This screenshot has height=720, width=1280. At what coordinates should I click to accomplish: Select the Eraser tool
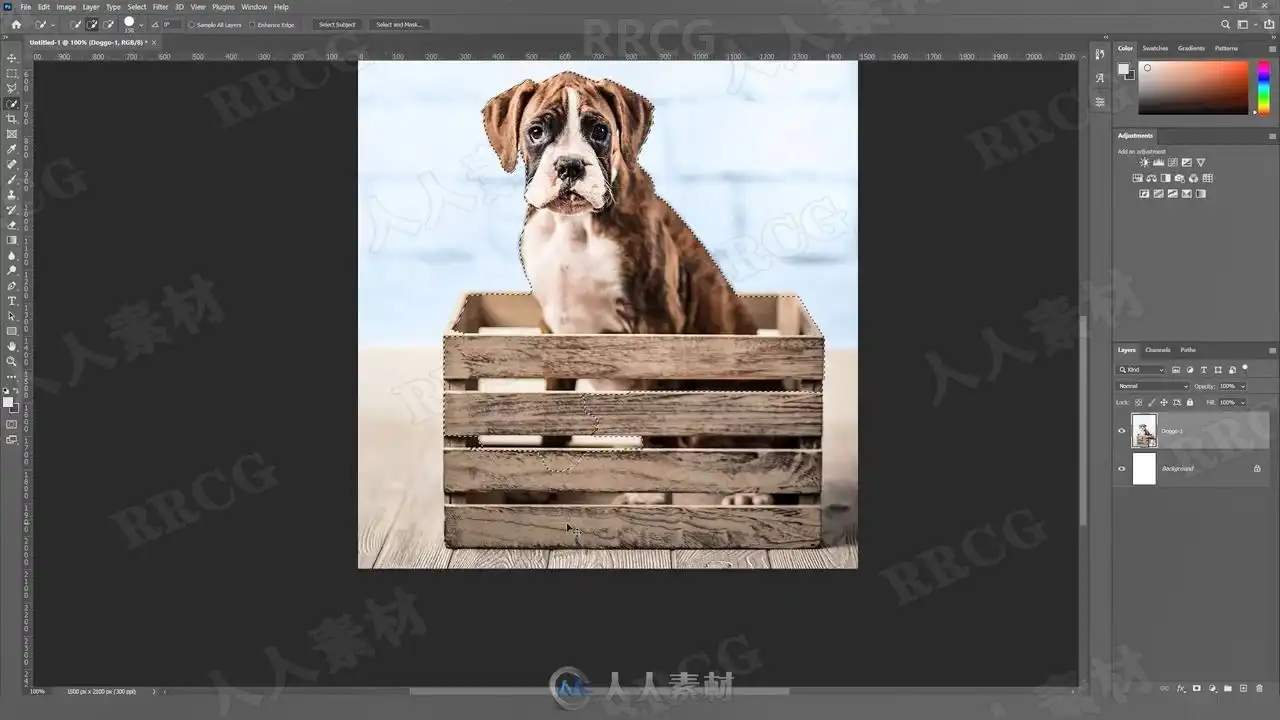[12, 225]
